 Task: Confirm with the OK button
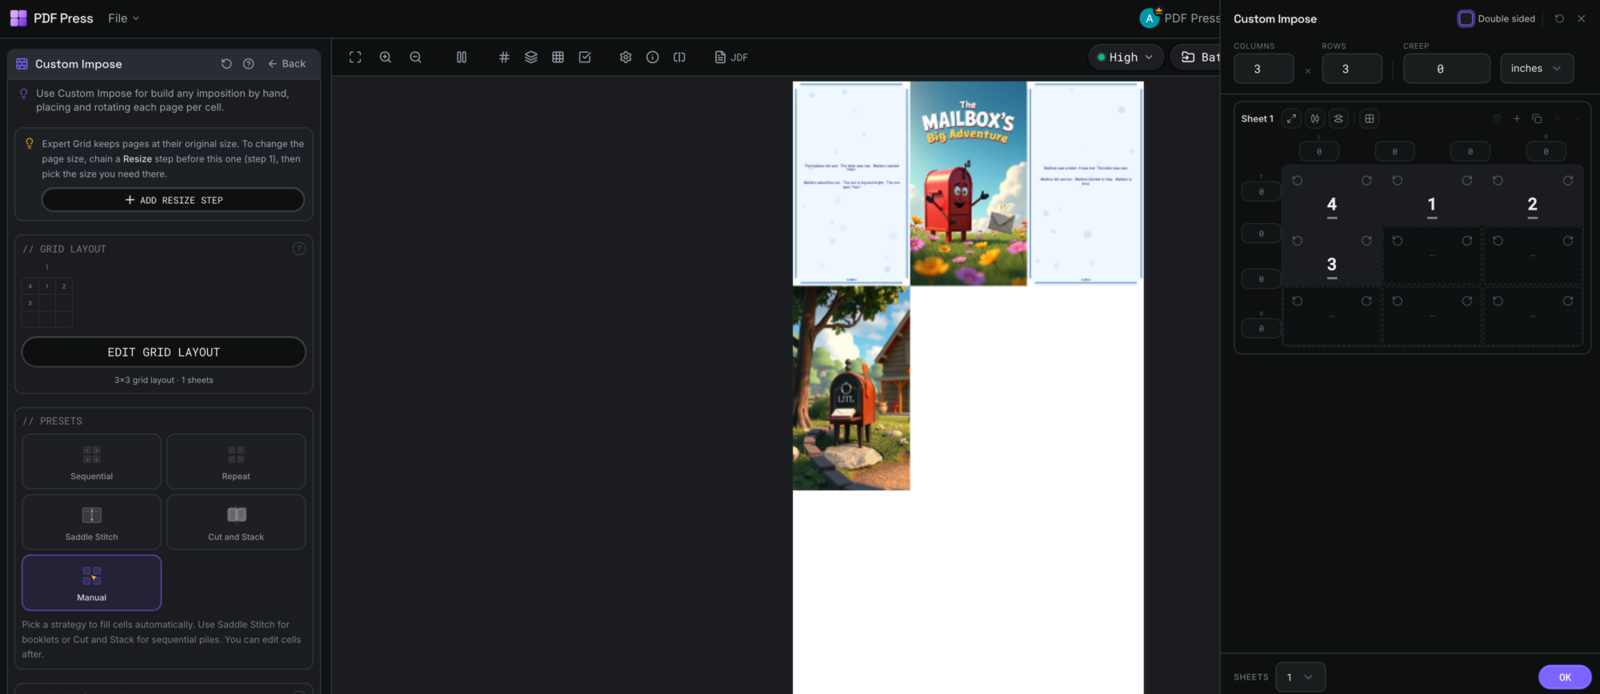click(x=1564, y=677)
